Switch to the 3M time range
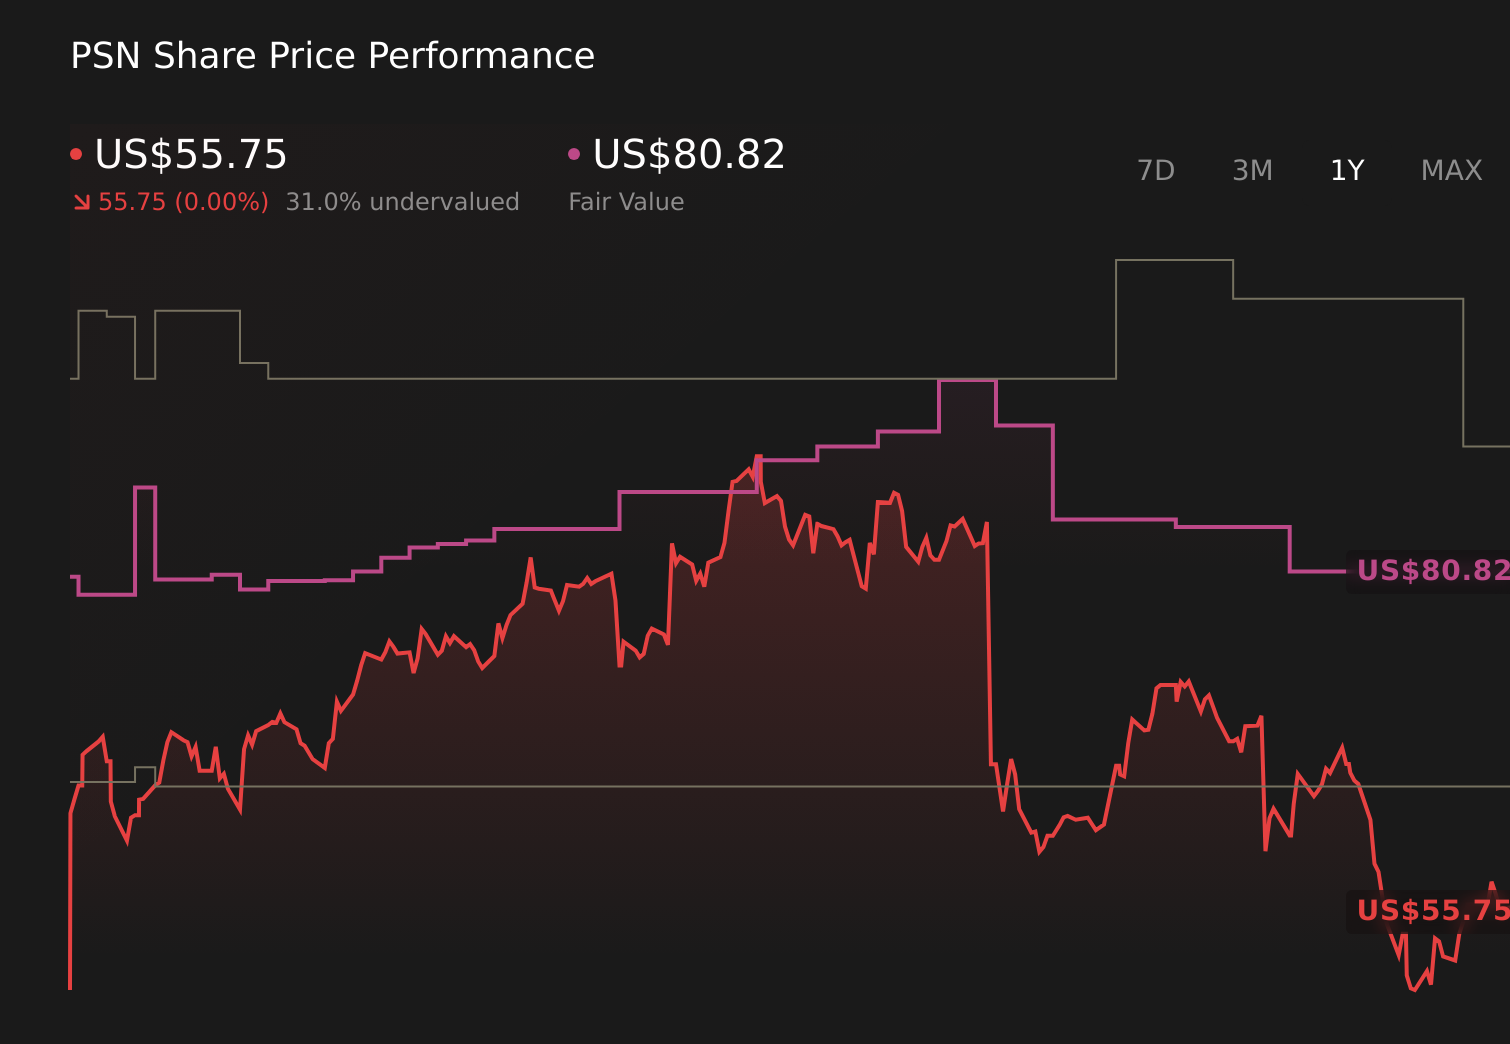This screenshot has width=1510, height=1044. [x=1252, y=171]
